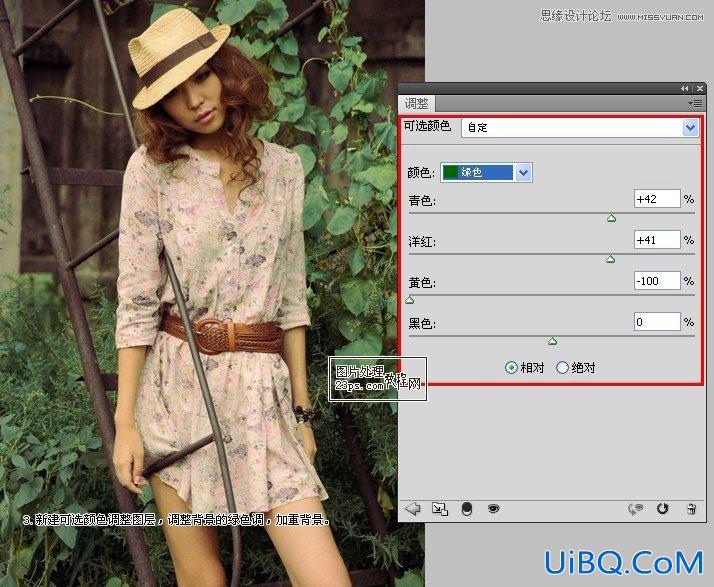Viewport: 714px width, 587px height.
Task: Click the 黑色 slider handle
Action: pos(552,341)
